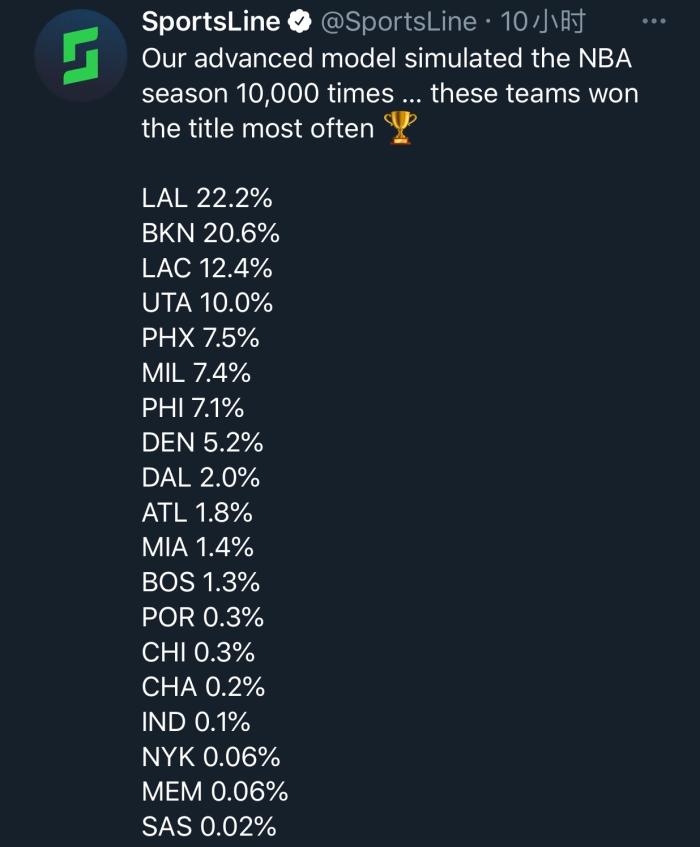Viewport: 700px width, 847px height.
Task: Click the trophy emoji in the tweet
Action: click(x=401, y=129)
